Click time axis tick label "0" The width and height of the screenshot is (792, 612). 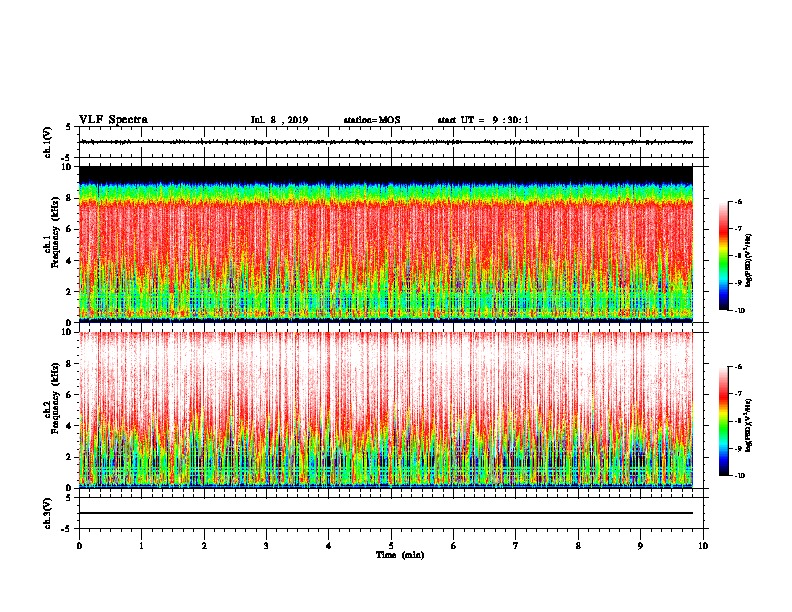79,546
